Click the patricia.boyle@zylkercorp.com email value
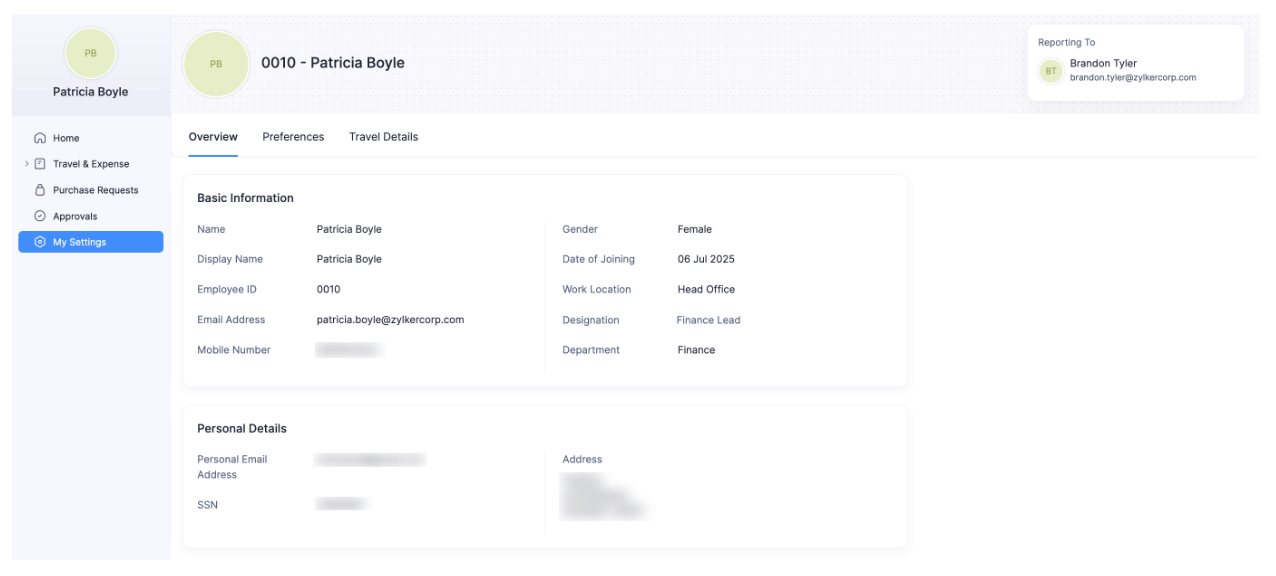 (x=390, y=320)
